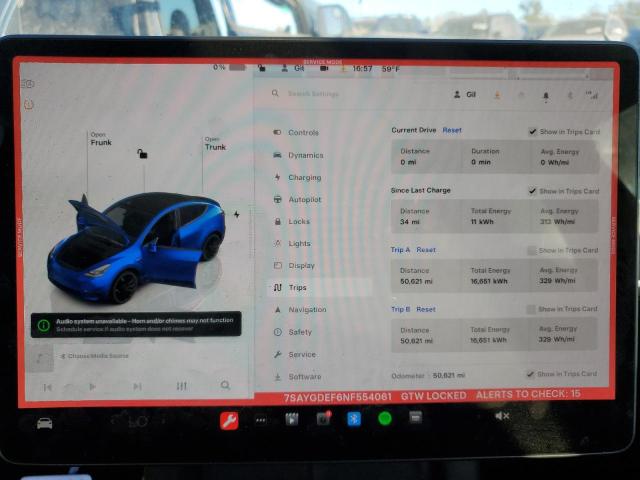Image resolution: width=640 pixels, height=480 pixels.
Task: Tap the orange tire pressure warning icon
Action: 29,104
